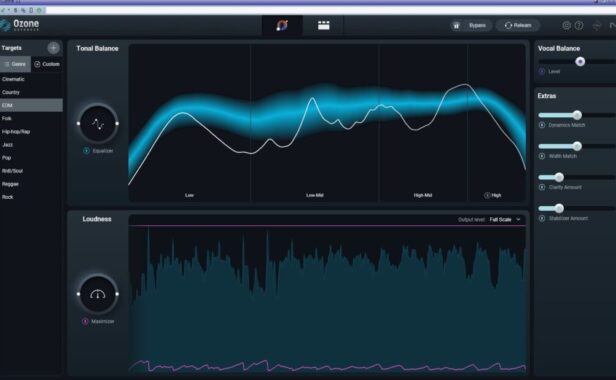The width and height of the screenshot is (616, 380).
Task: Toggle the Vocal Balance Level power button
Action: coord(542,72)
